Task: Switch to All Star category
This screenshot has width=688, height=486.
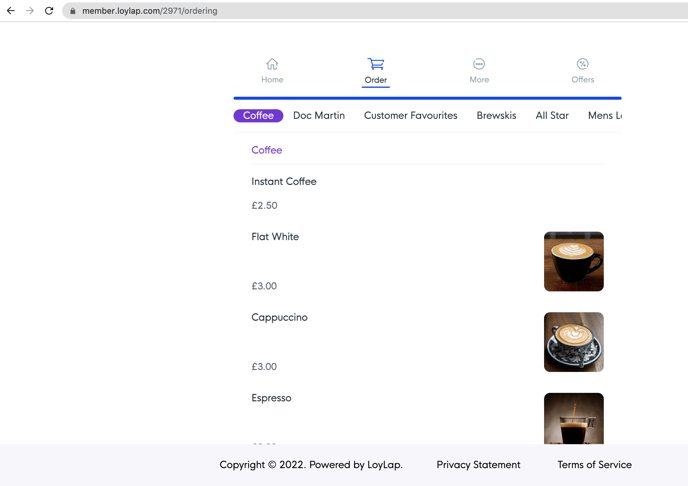Action: (x=552, y=115)
